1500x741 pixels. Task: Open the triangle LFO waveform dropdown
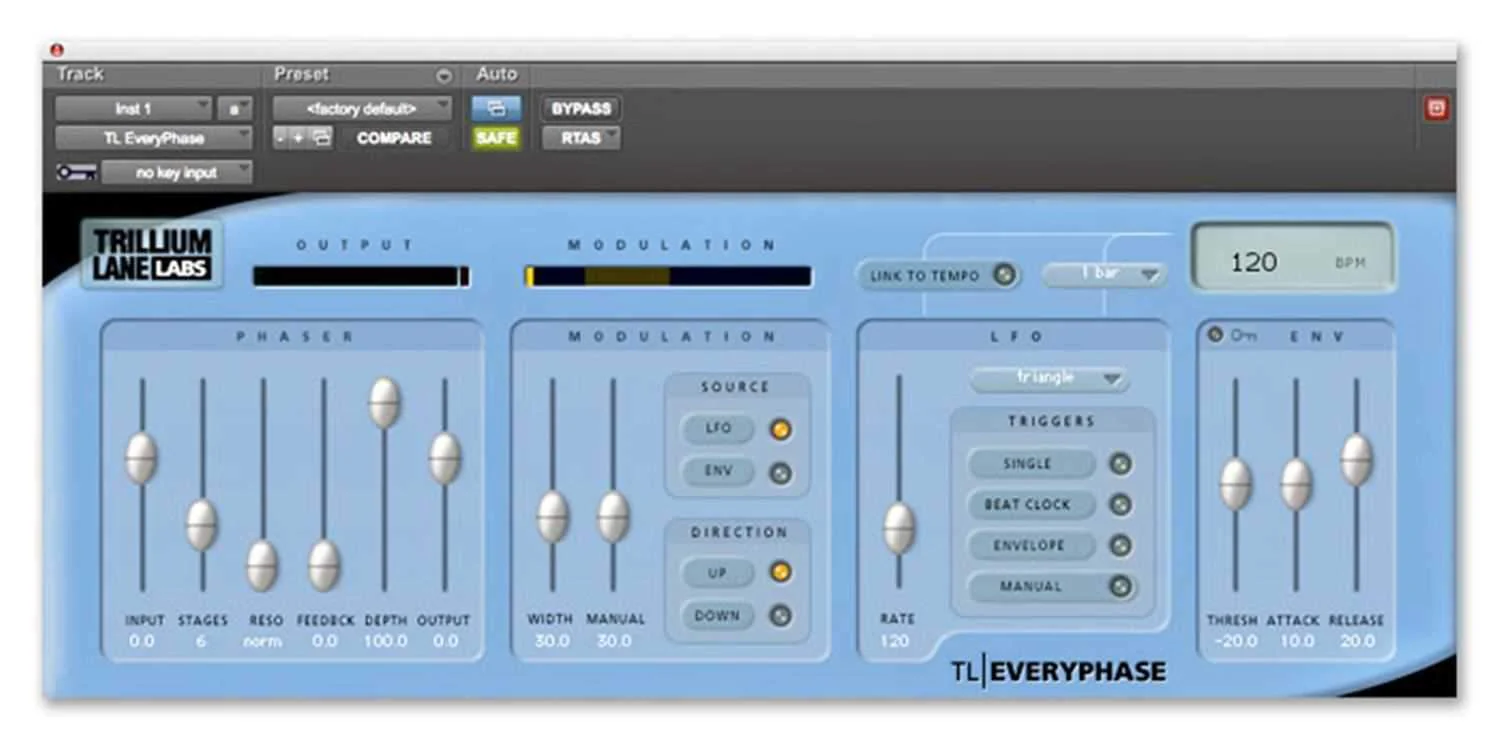coord(1049,379)
